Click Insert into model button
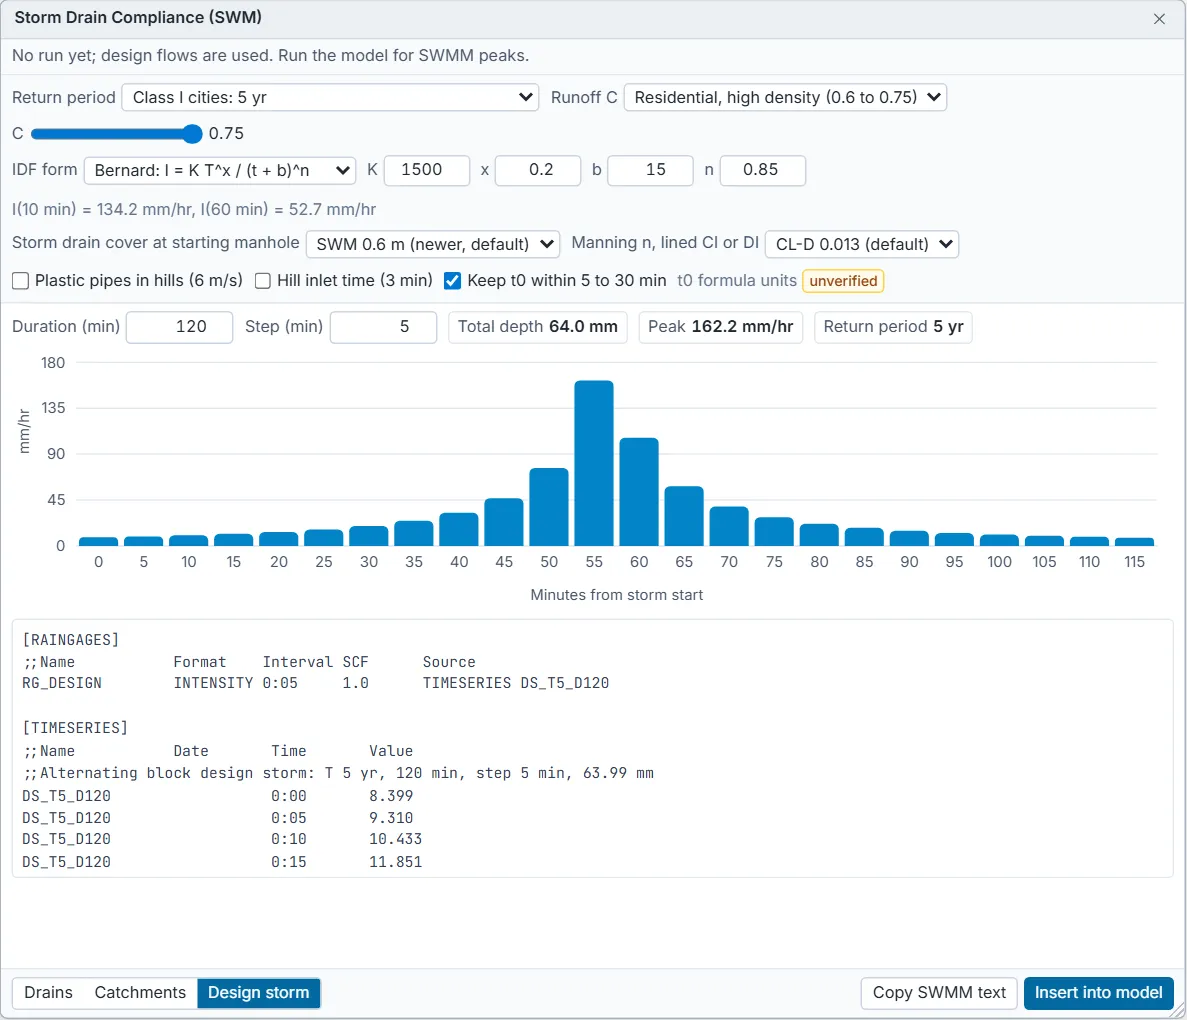Image resolution: width=1187 pixels, height=1020 pixels. (x=1098, y=993)
